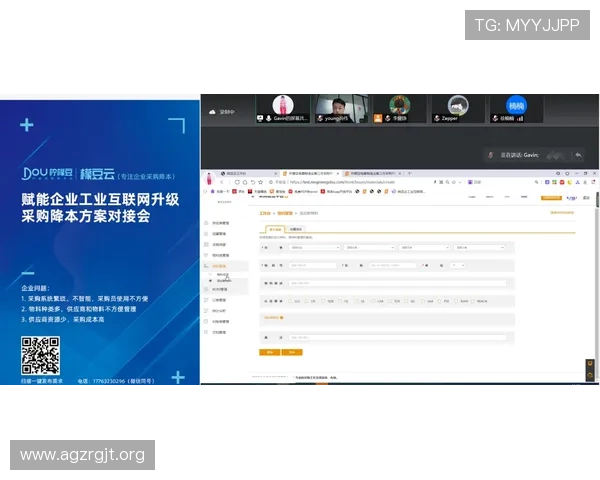The image size is (600, 480).
Task: Click the muted mic icon on Zepper's tile
Action: click(x=437, y=119)
